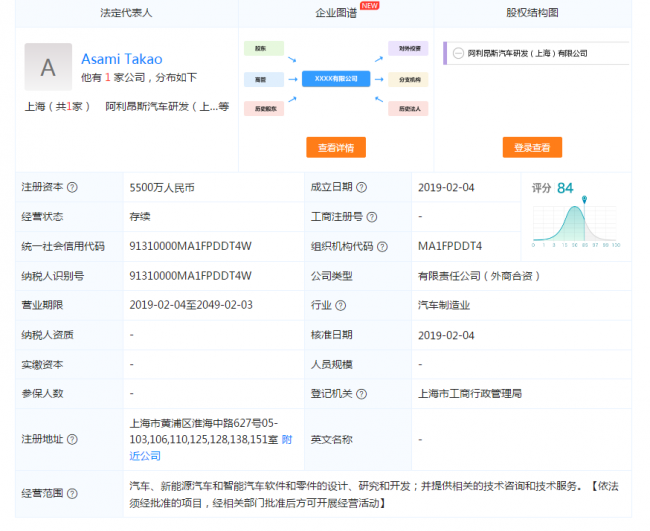Click the help icon beside 登记机关

point(361,394)
